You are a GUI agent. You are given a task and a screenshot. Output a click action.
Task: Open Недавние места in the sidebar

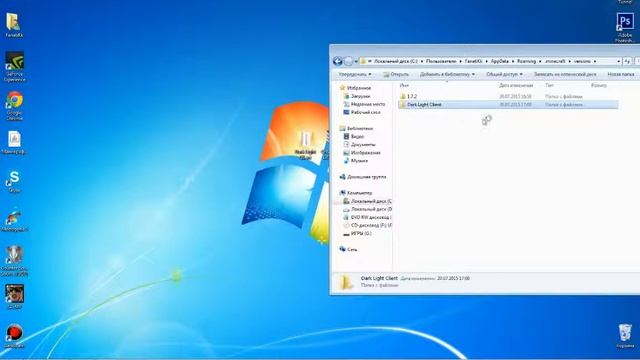[x=368, y=104]
